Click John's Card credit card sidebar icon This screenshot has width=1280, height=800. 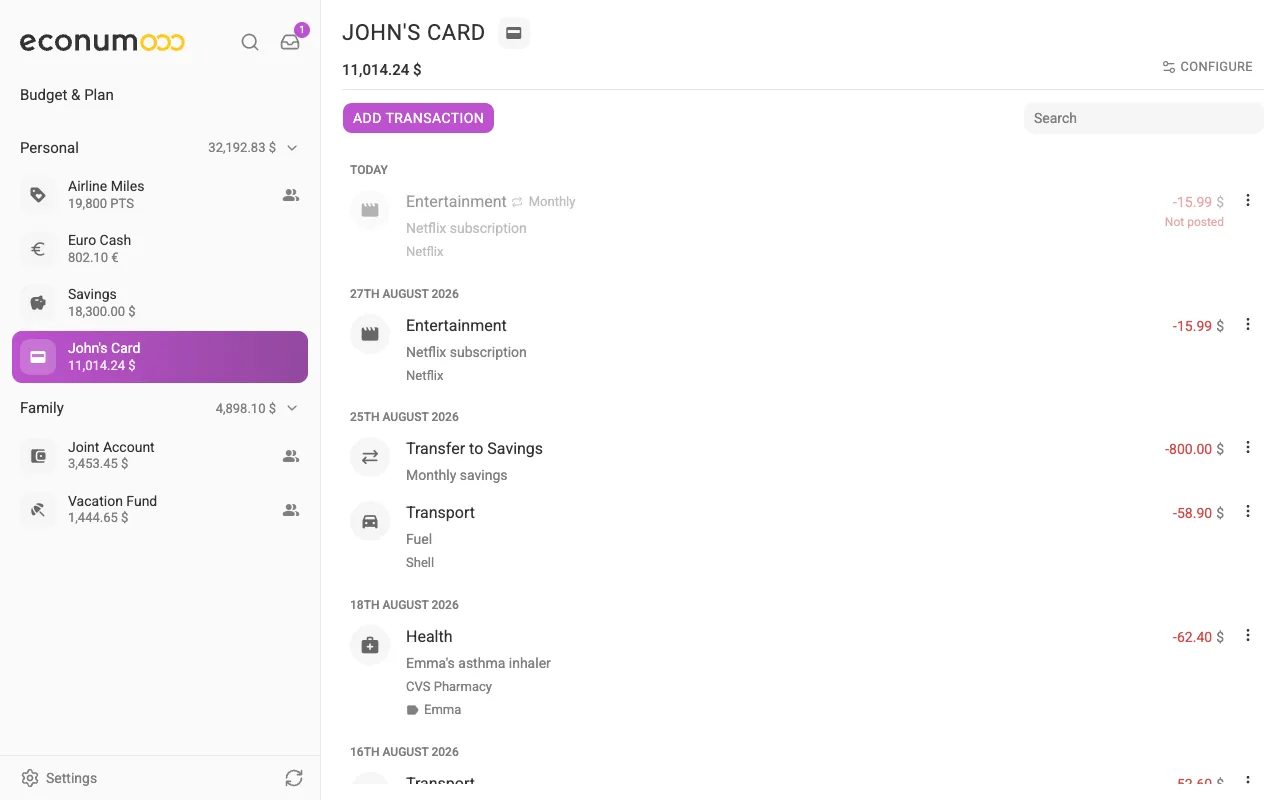pyautogui.click(x=38, y=357)
